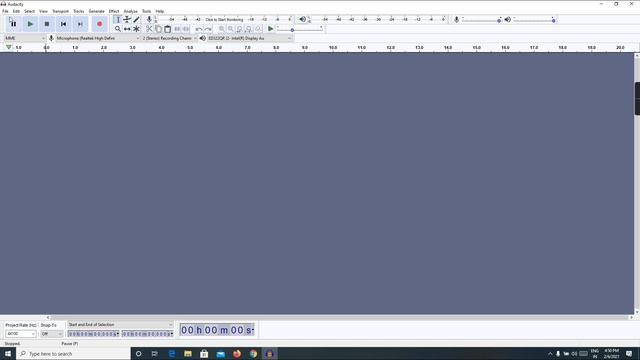The height and width of the screenshot is (360, 640).
Task: Open the View menu
Action: (43, 11)
